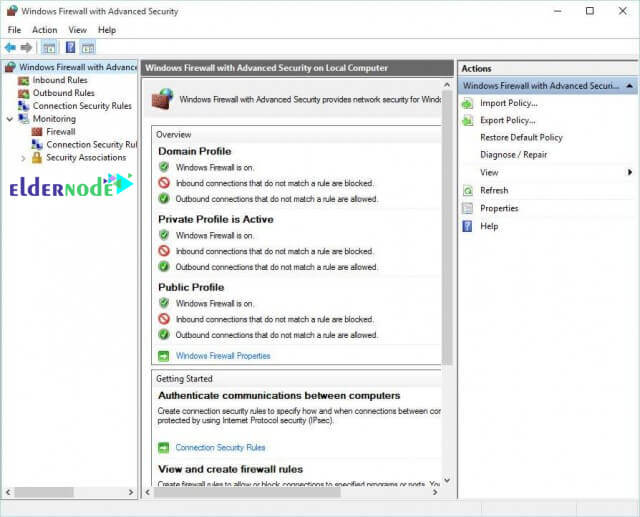The image size is (640, 517).
Task: Click Restore Default Policy action
Action: (521, 138)
